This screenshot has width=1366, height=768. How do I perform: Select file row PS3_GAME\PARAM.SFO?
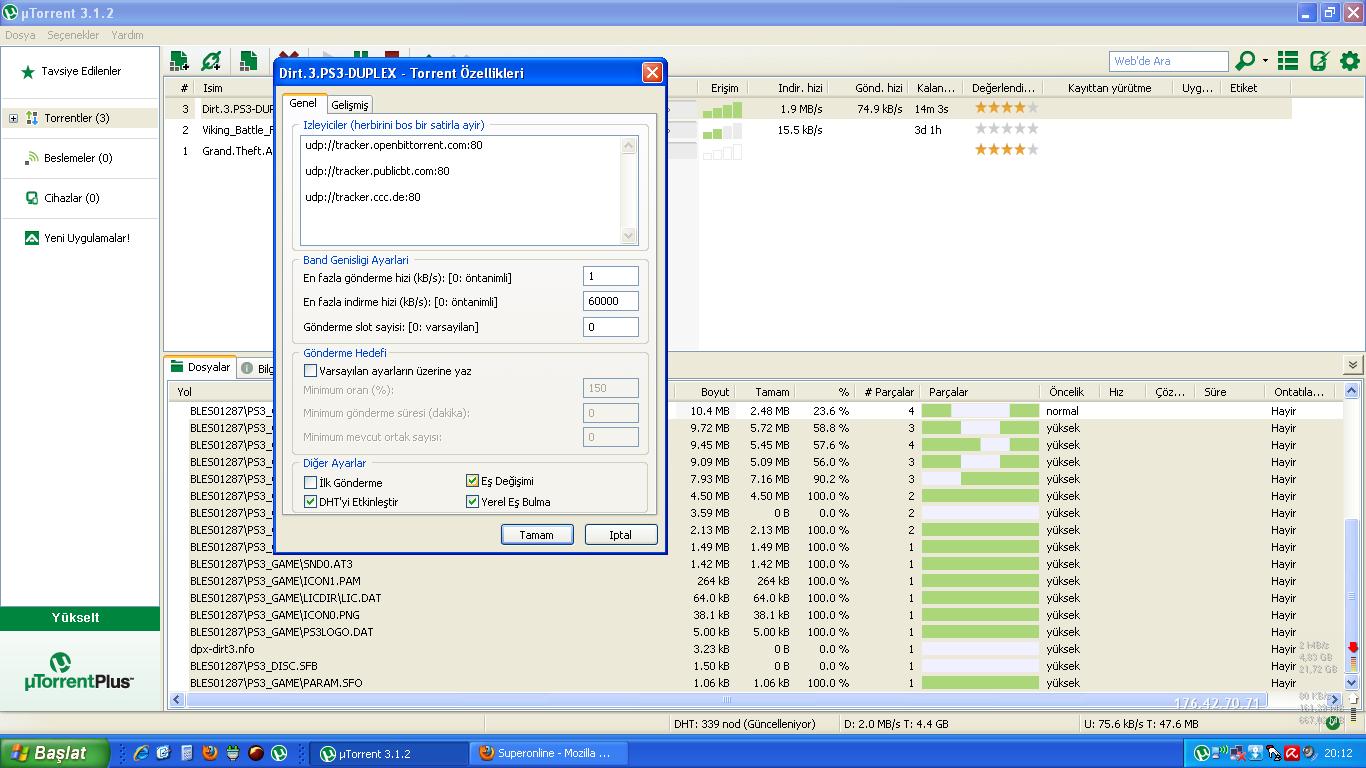pyautogui.click(x=755, y=683)
